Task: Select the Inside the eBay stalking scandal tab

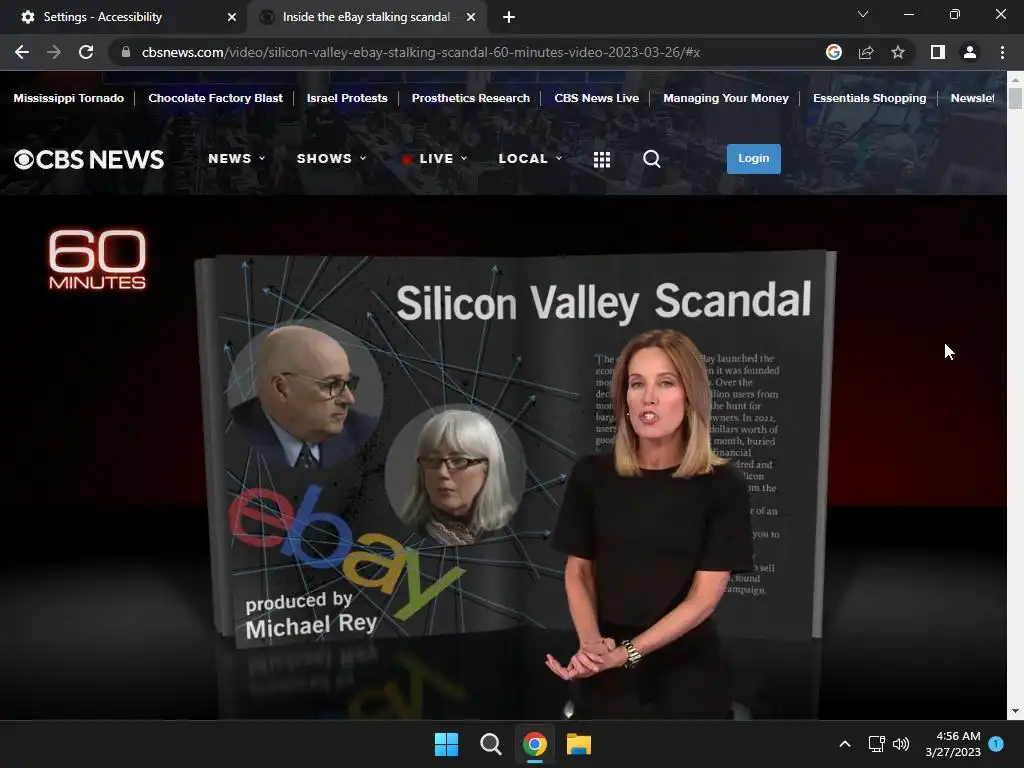Action: tap(366, 17)
